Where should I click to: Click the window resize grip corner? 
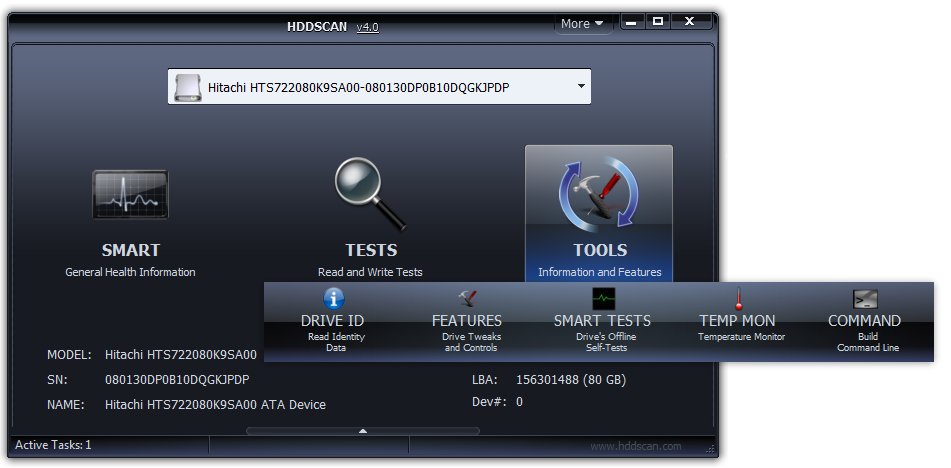[x=711, y=449]
